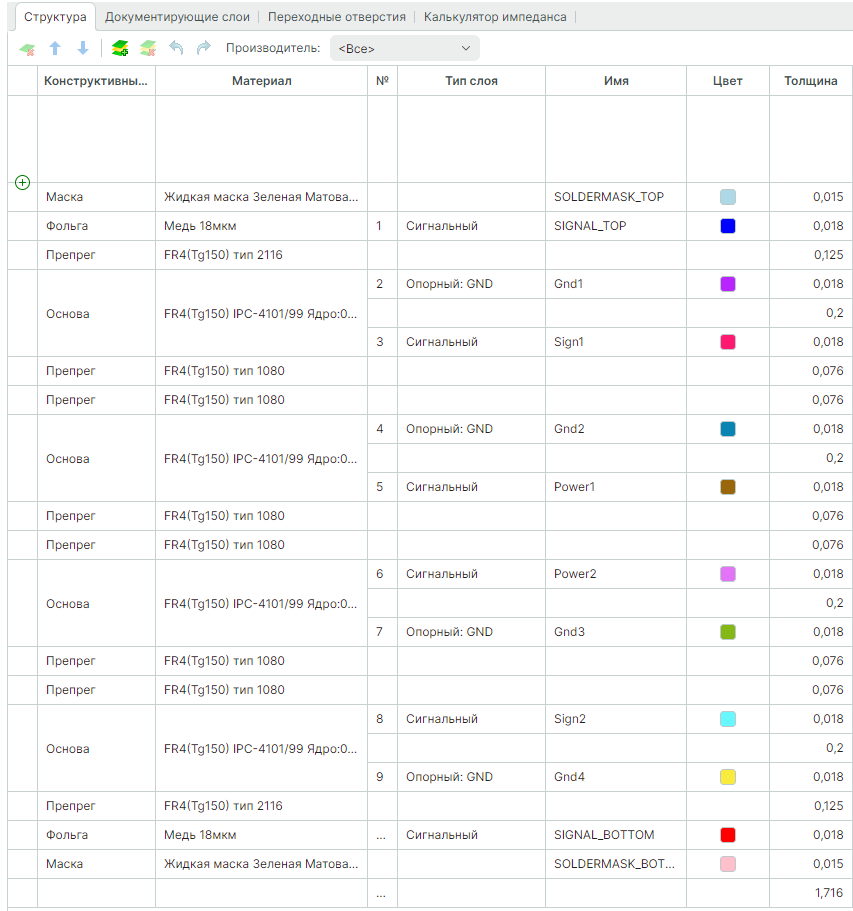This screenshot has height=911, width=853.
Task: Click Опорный: GND type for layer 9
Action: 471,777
